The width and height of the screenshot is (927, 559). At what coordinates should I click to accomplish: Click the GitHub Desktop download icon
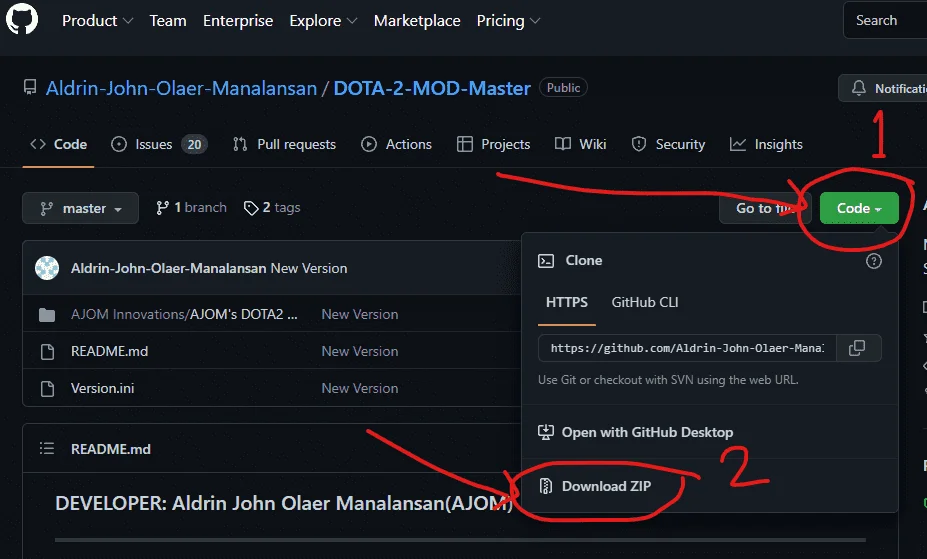545,432
